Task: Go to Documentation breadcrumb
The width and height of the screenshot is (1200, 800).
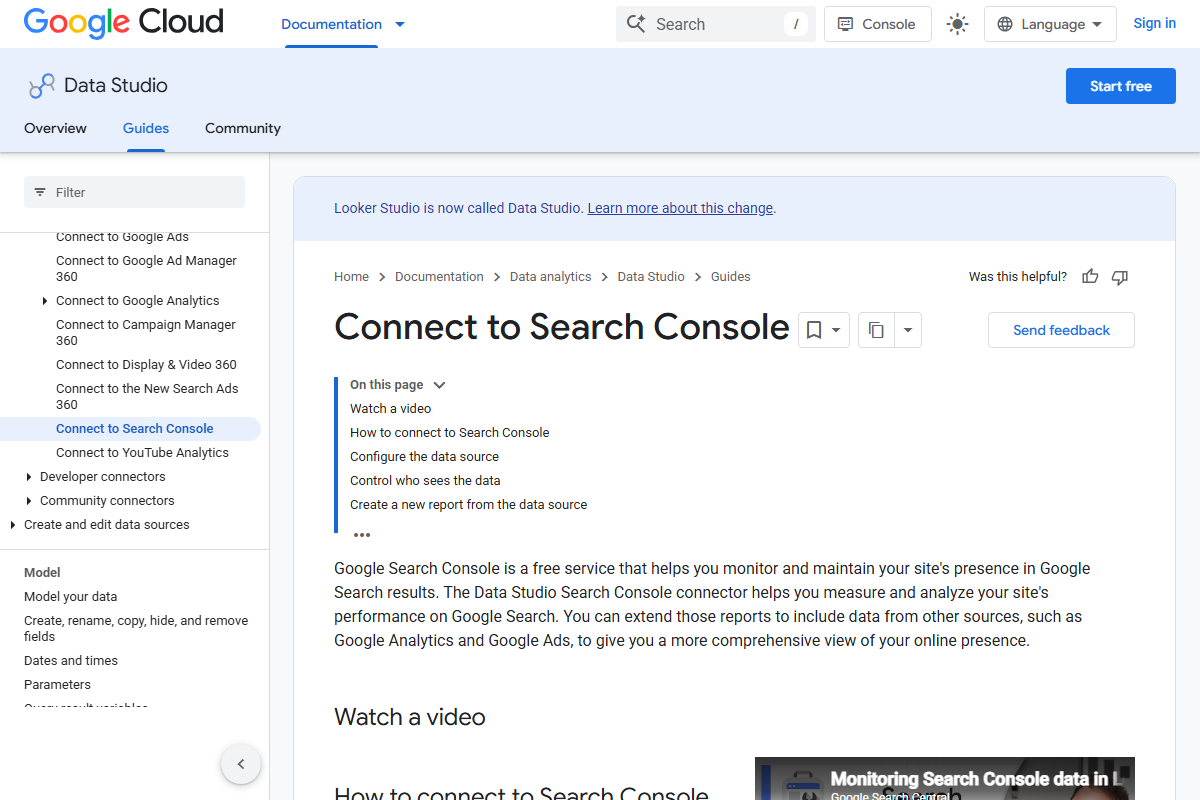Action: pos(439,277)
